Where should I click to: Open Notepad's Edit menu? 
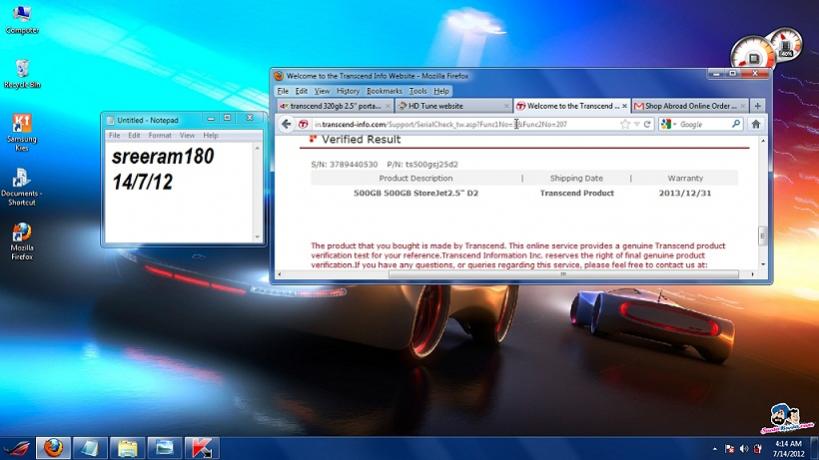[x=134, y=135]
